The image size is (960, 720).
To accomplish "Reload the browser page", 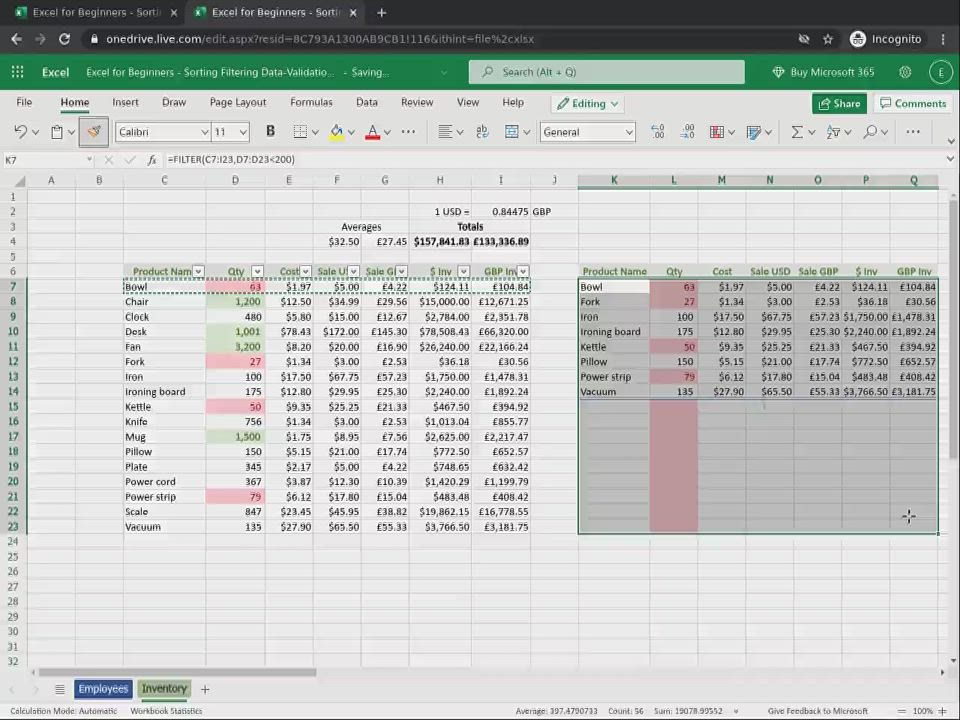I will [x=64, y=39].
